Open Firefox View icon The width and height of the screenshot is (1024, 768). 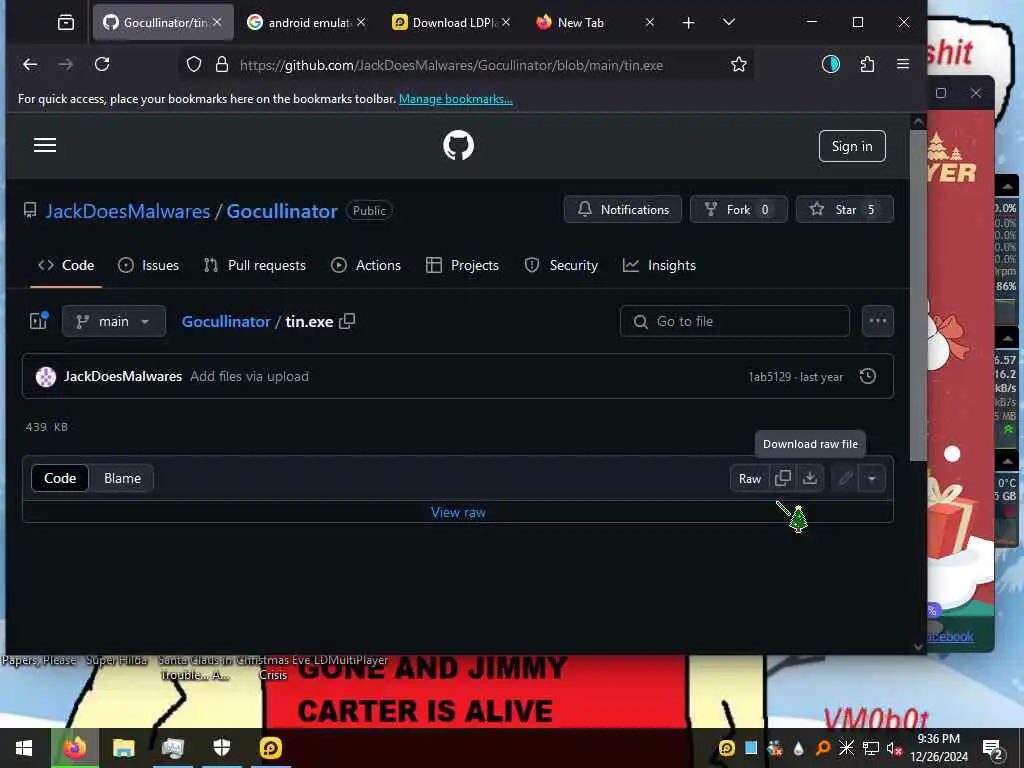click(x=66, y=23)
